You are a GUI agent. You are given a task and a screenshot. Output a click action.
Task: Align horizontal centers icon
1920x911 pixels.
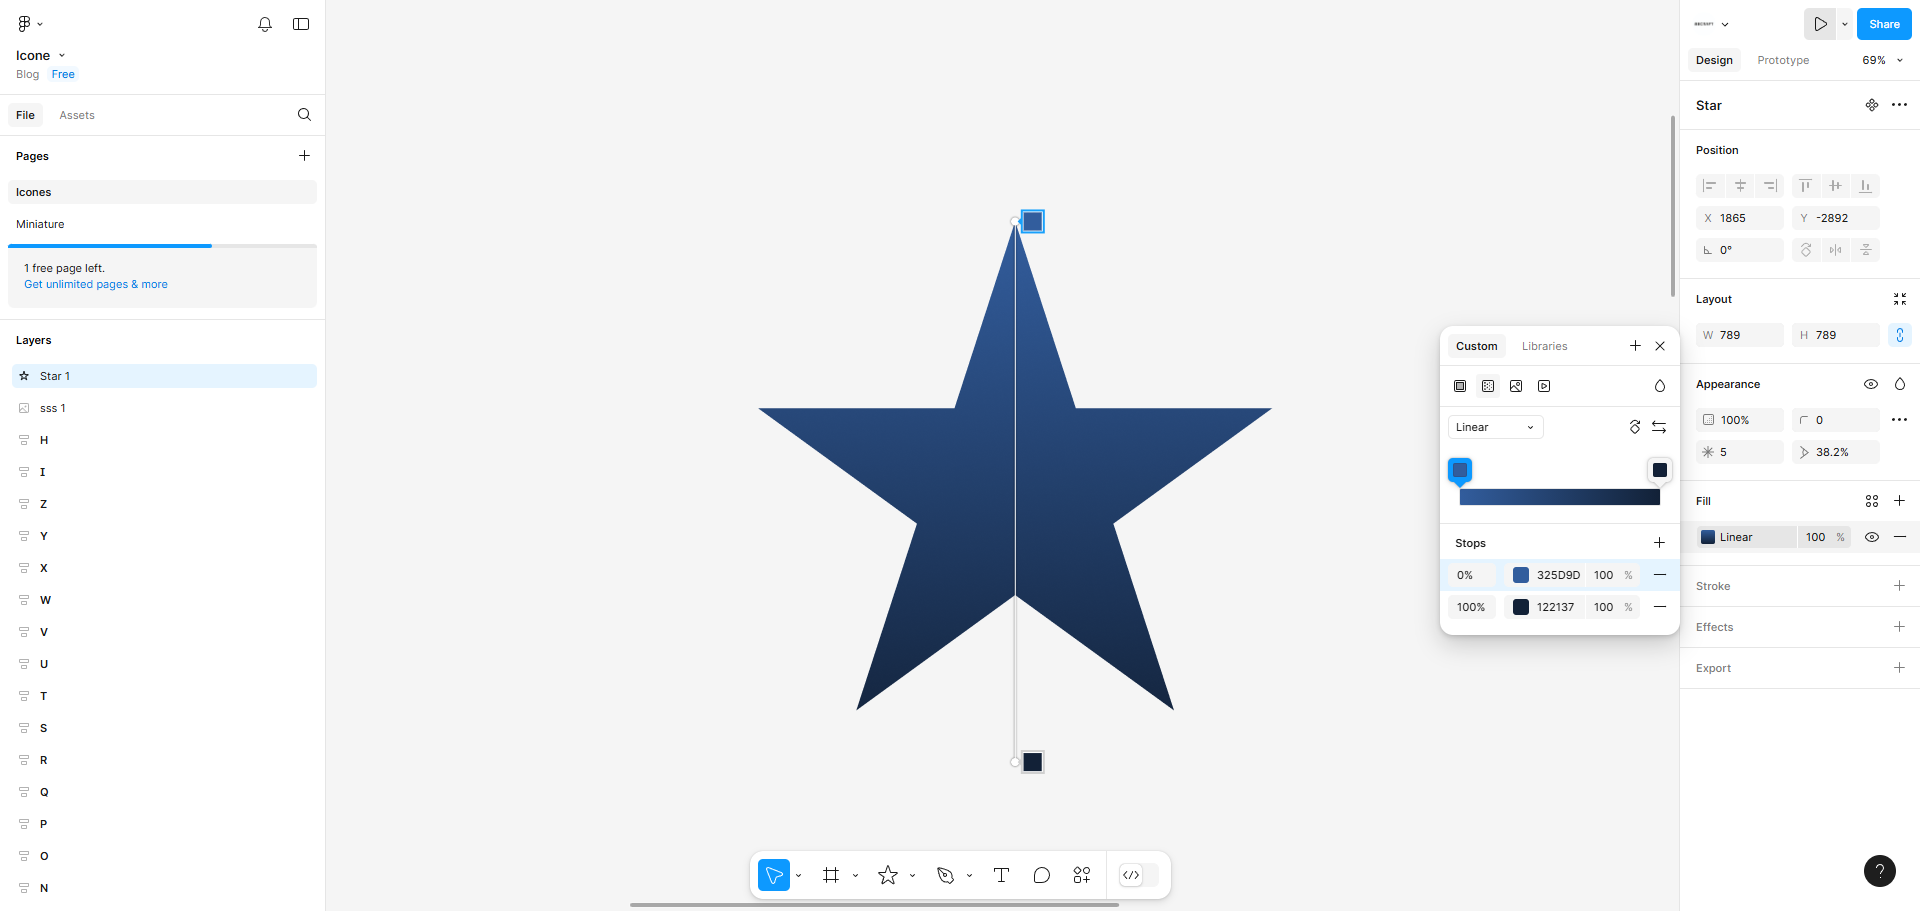point(1740,186)
